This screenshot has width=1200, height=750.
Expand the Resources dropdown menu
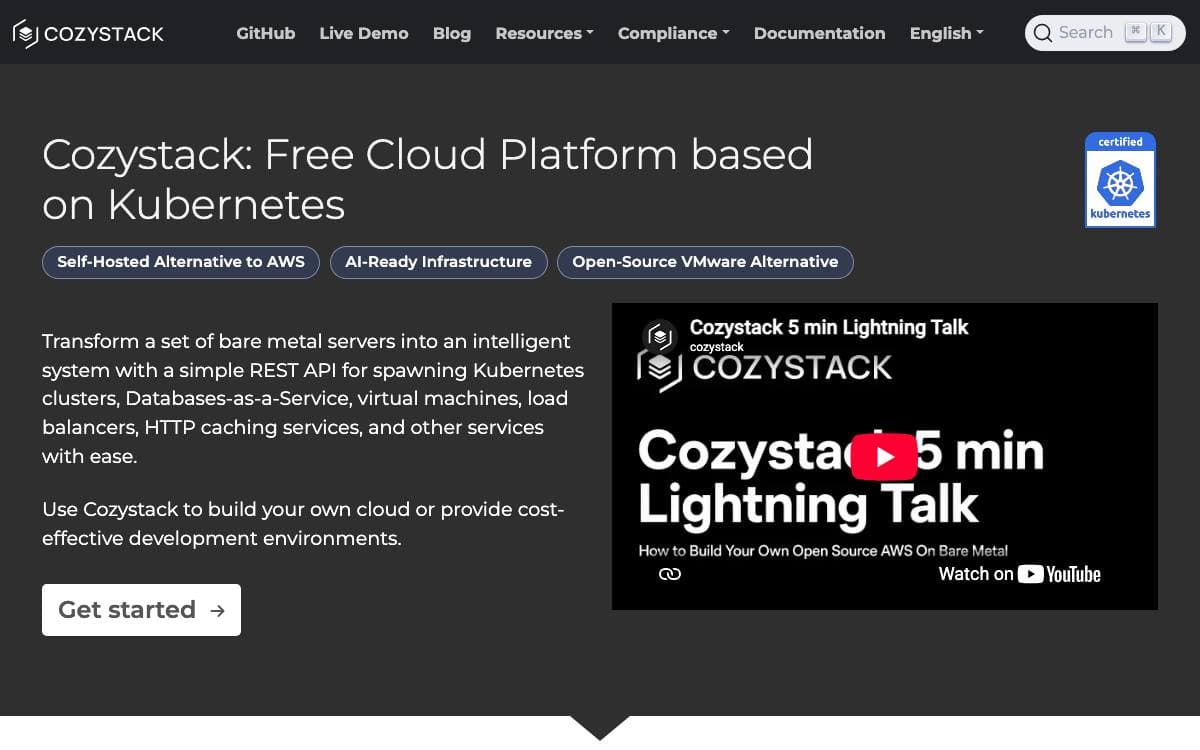pyautogui.click(x=544, y=33)
